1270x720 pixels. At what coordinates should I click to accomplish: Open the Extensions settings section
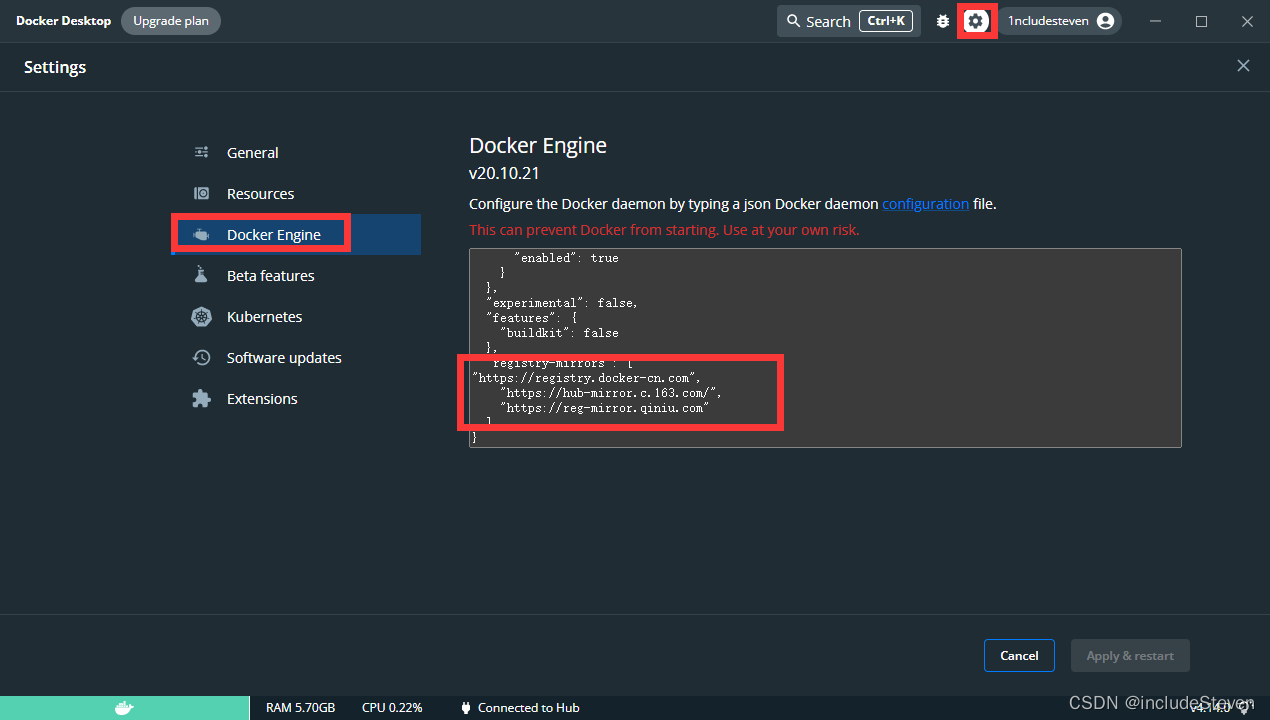click(x=296, y=399)
